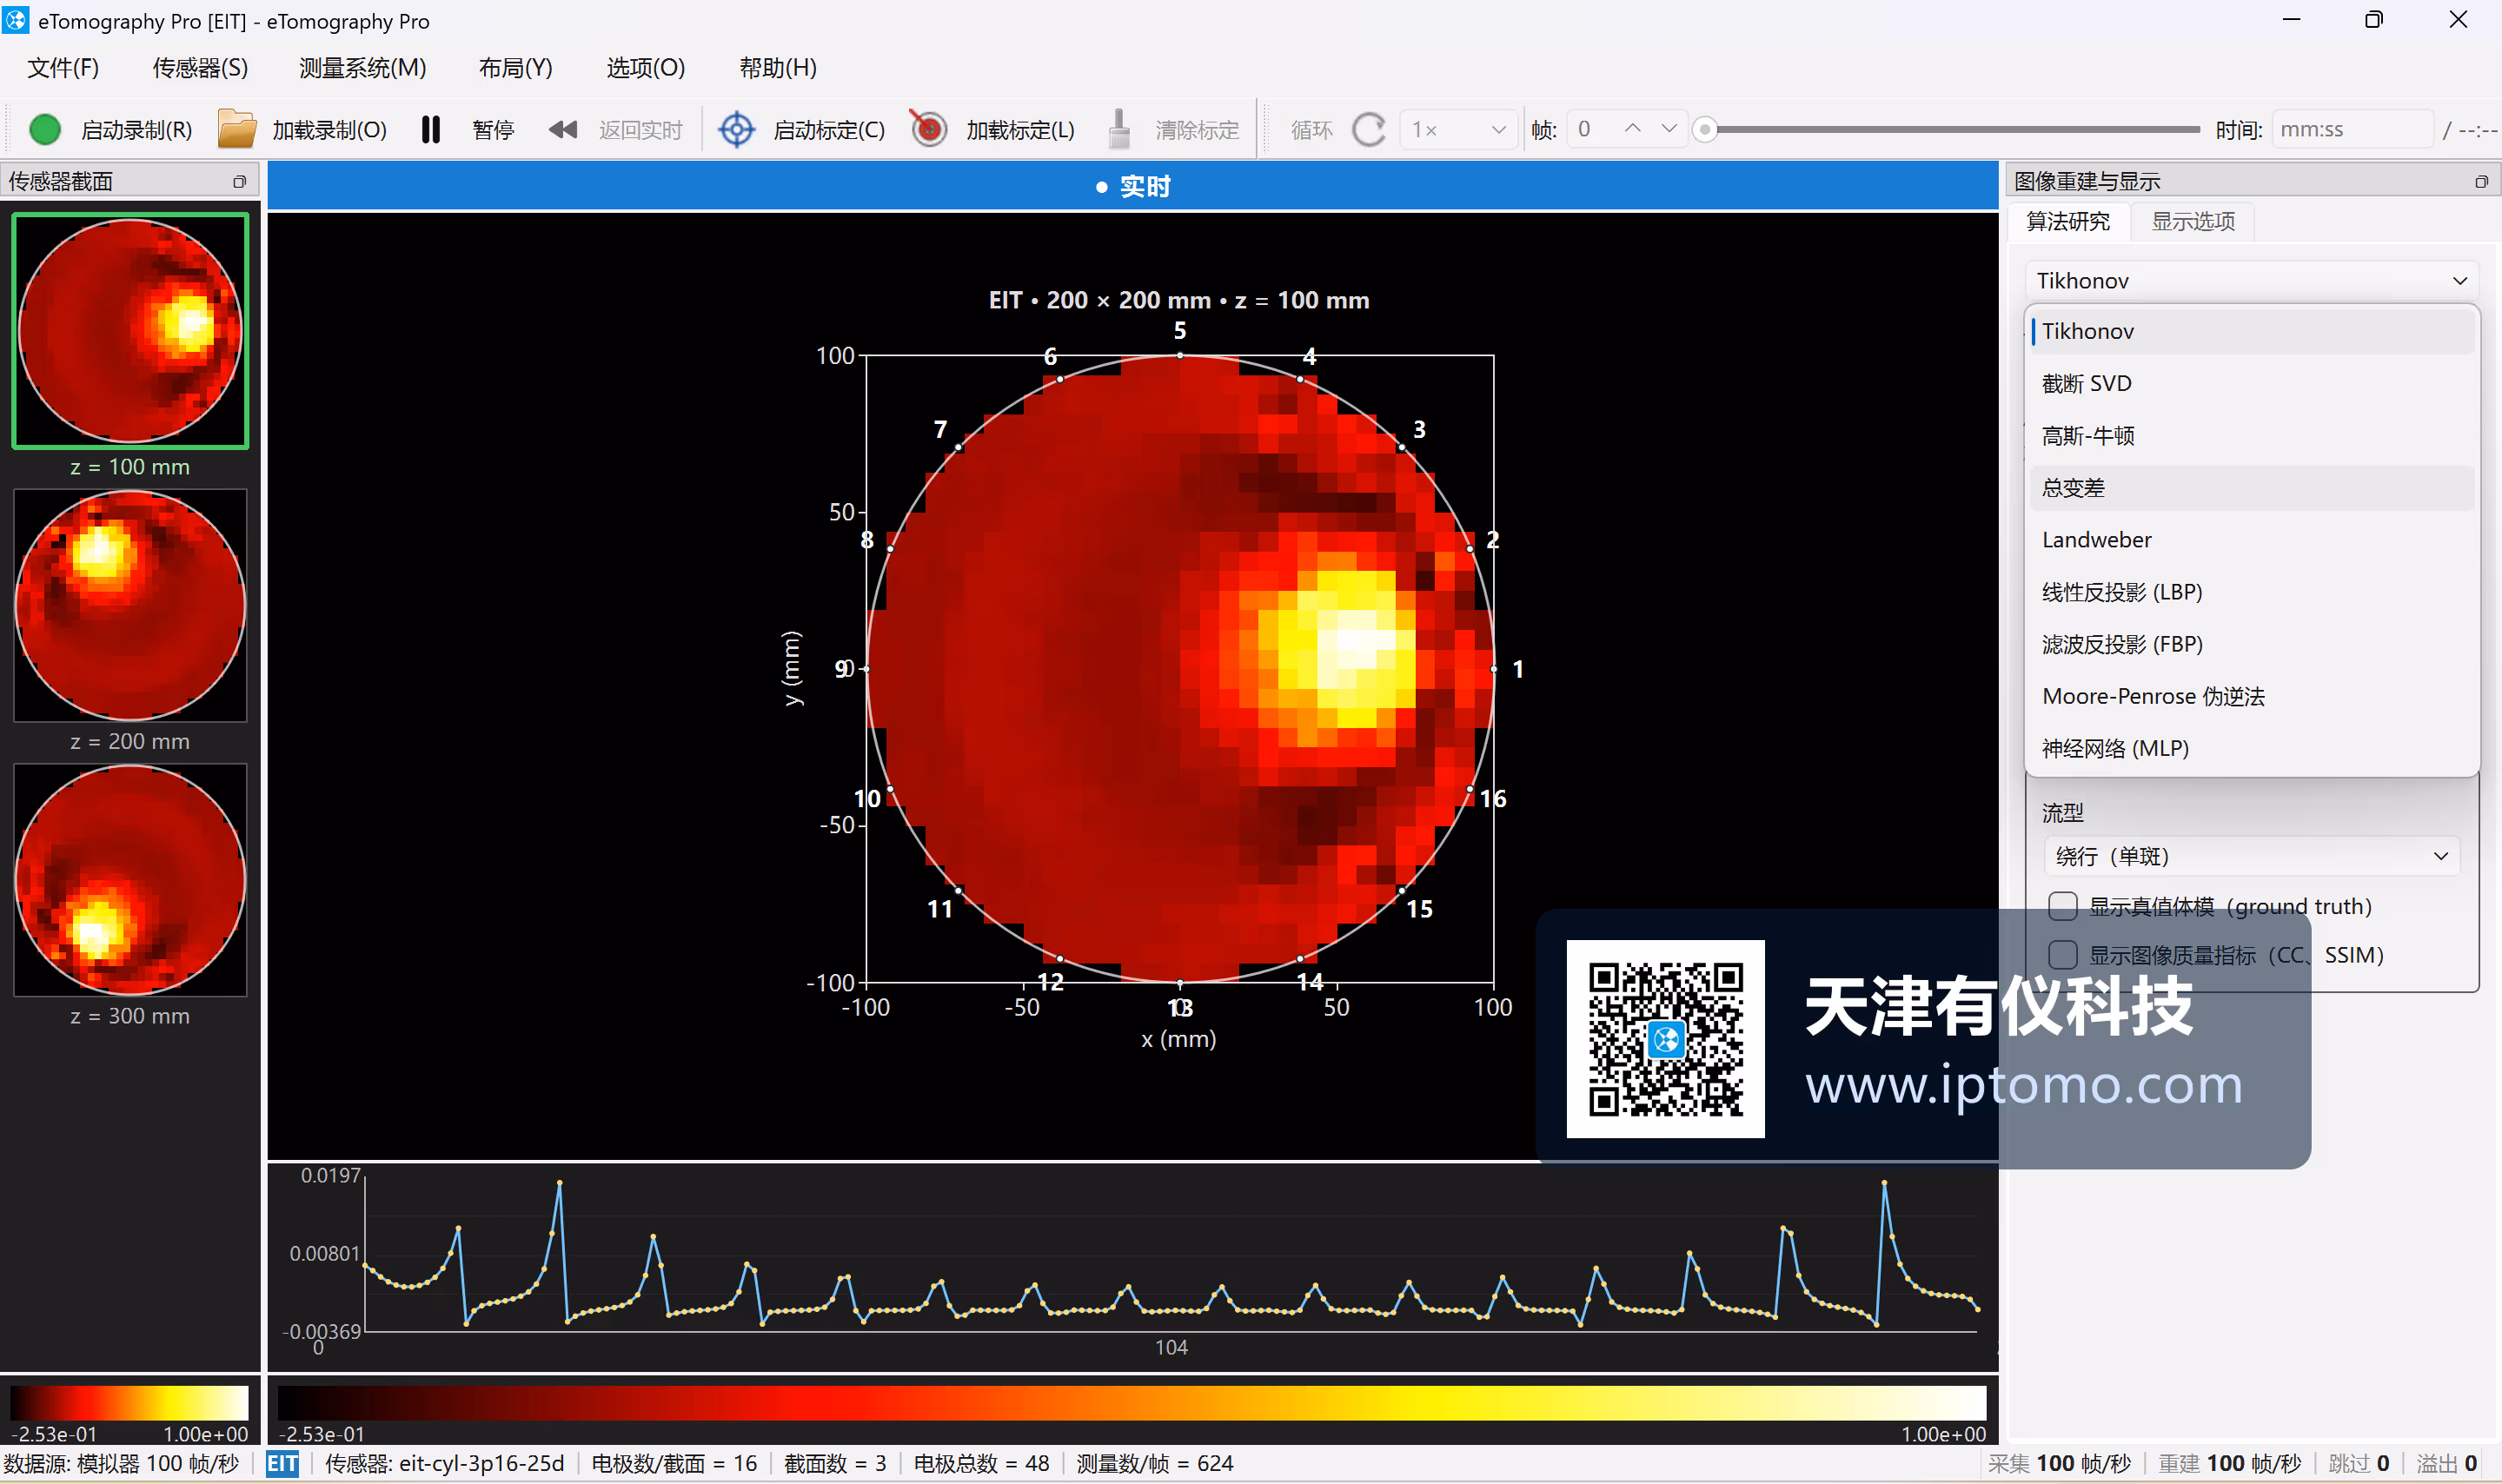Viewport: 2502px width, 1484px height.
Task: Open the 1× playback speed dropdown
Action: pos(1458,130)
